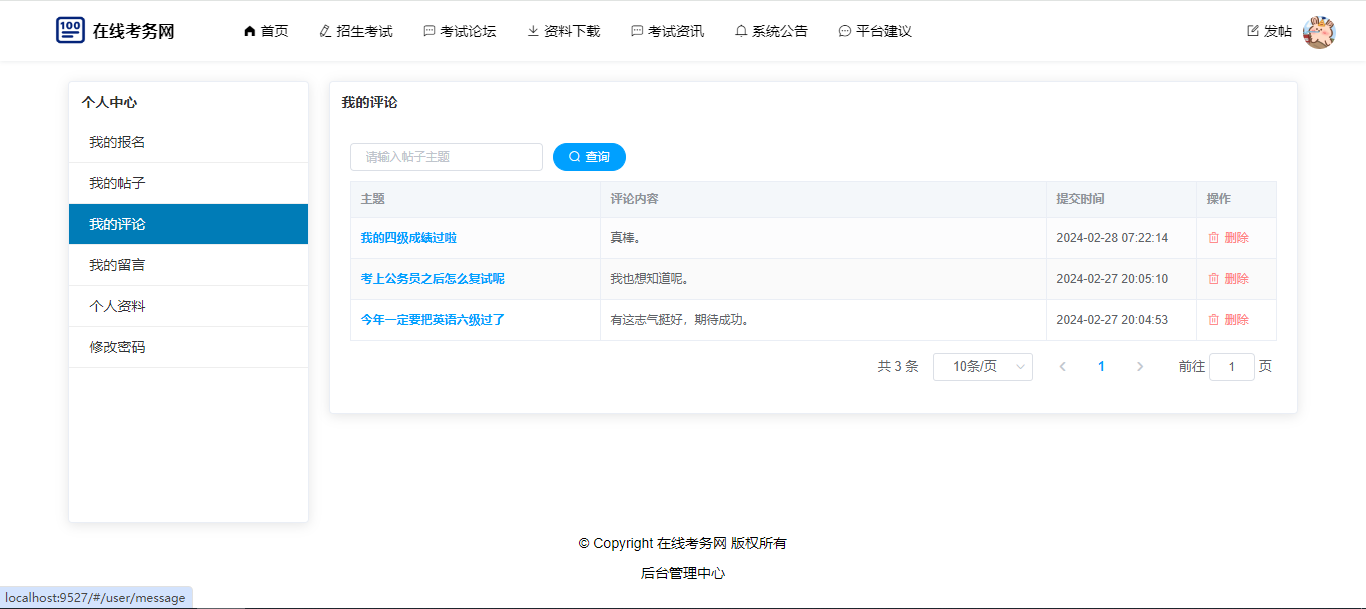This screenshot has height=609, width=1366.
Task: Click the page number jump input
Action: (1231, 367)
